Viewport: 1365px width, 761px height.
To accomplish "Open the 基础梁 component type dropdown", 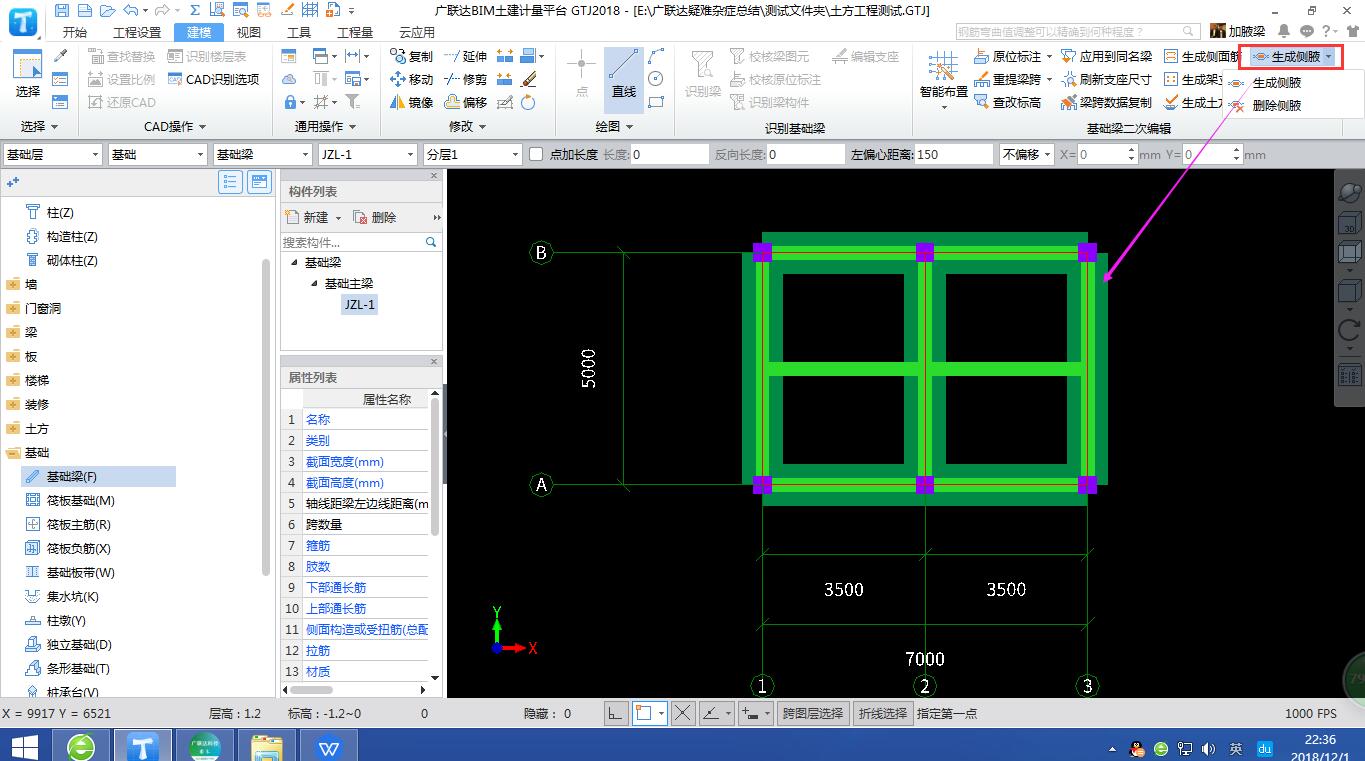I will pyautogui.click(x=262, y=154).
